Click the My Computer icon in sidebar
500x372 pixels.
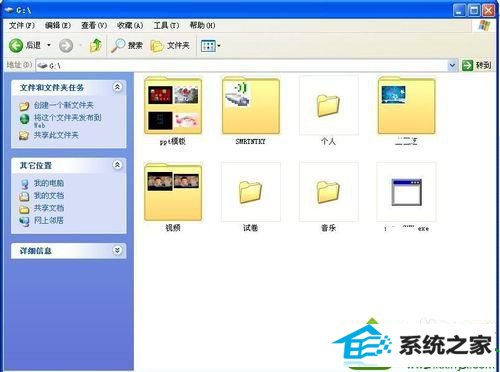point(24,184)
